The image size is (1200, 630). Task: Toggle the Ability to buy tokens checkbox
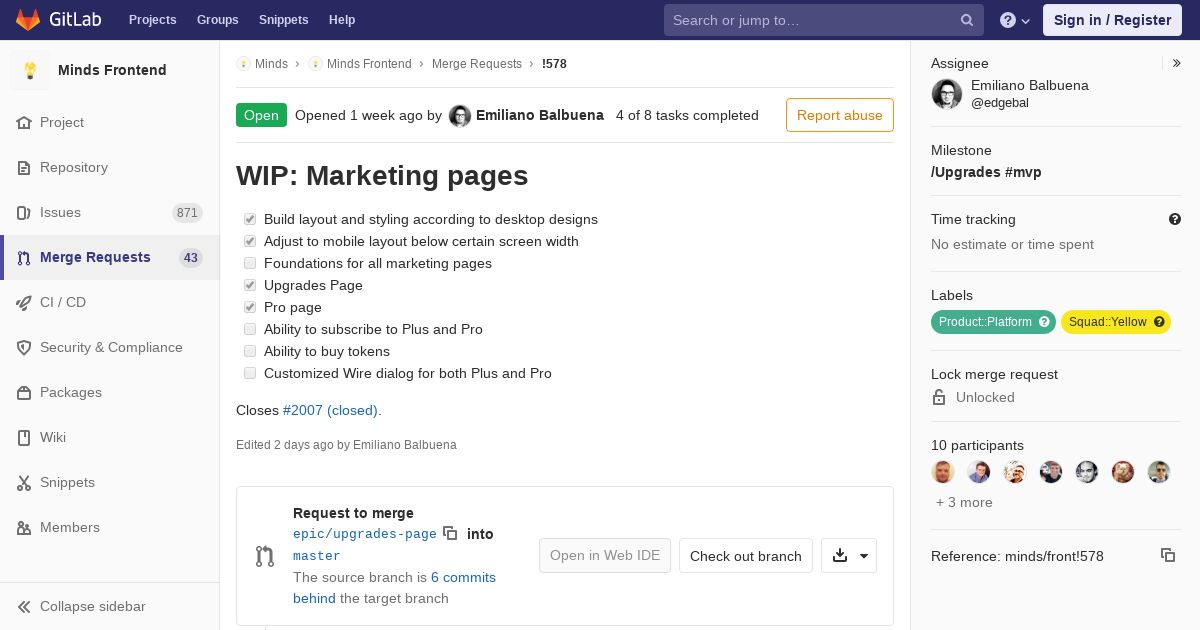click(250, 351)
